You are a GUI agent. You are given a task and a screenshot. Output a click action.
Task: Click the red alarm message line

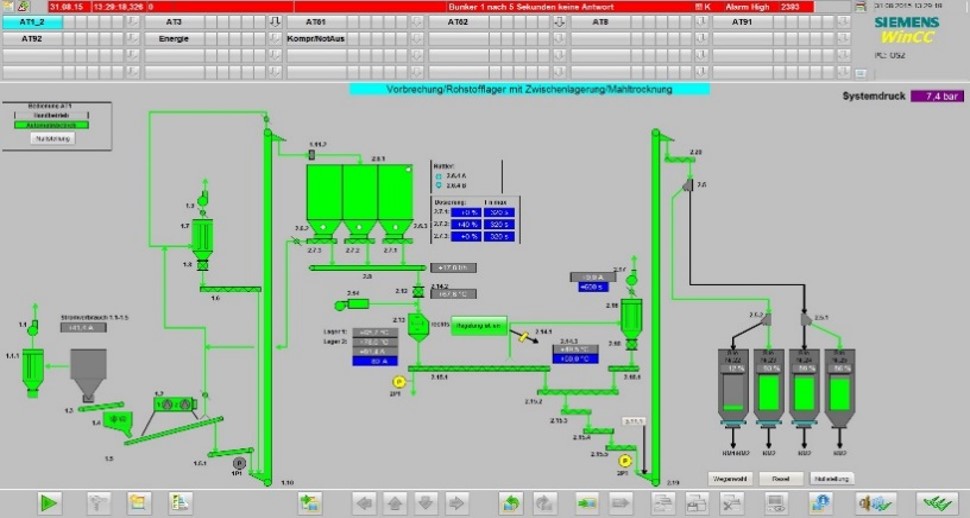click(430, 7)
